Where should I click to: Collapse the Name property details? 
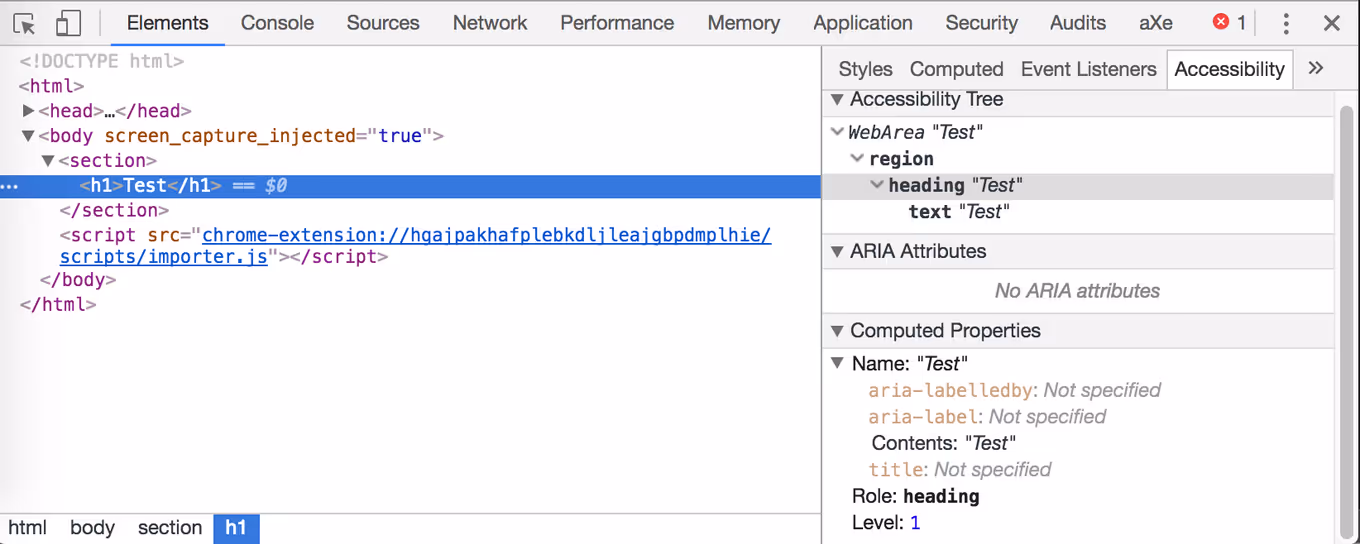pos(838,364)
